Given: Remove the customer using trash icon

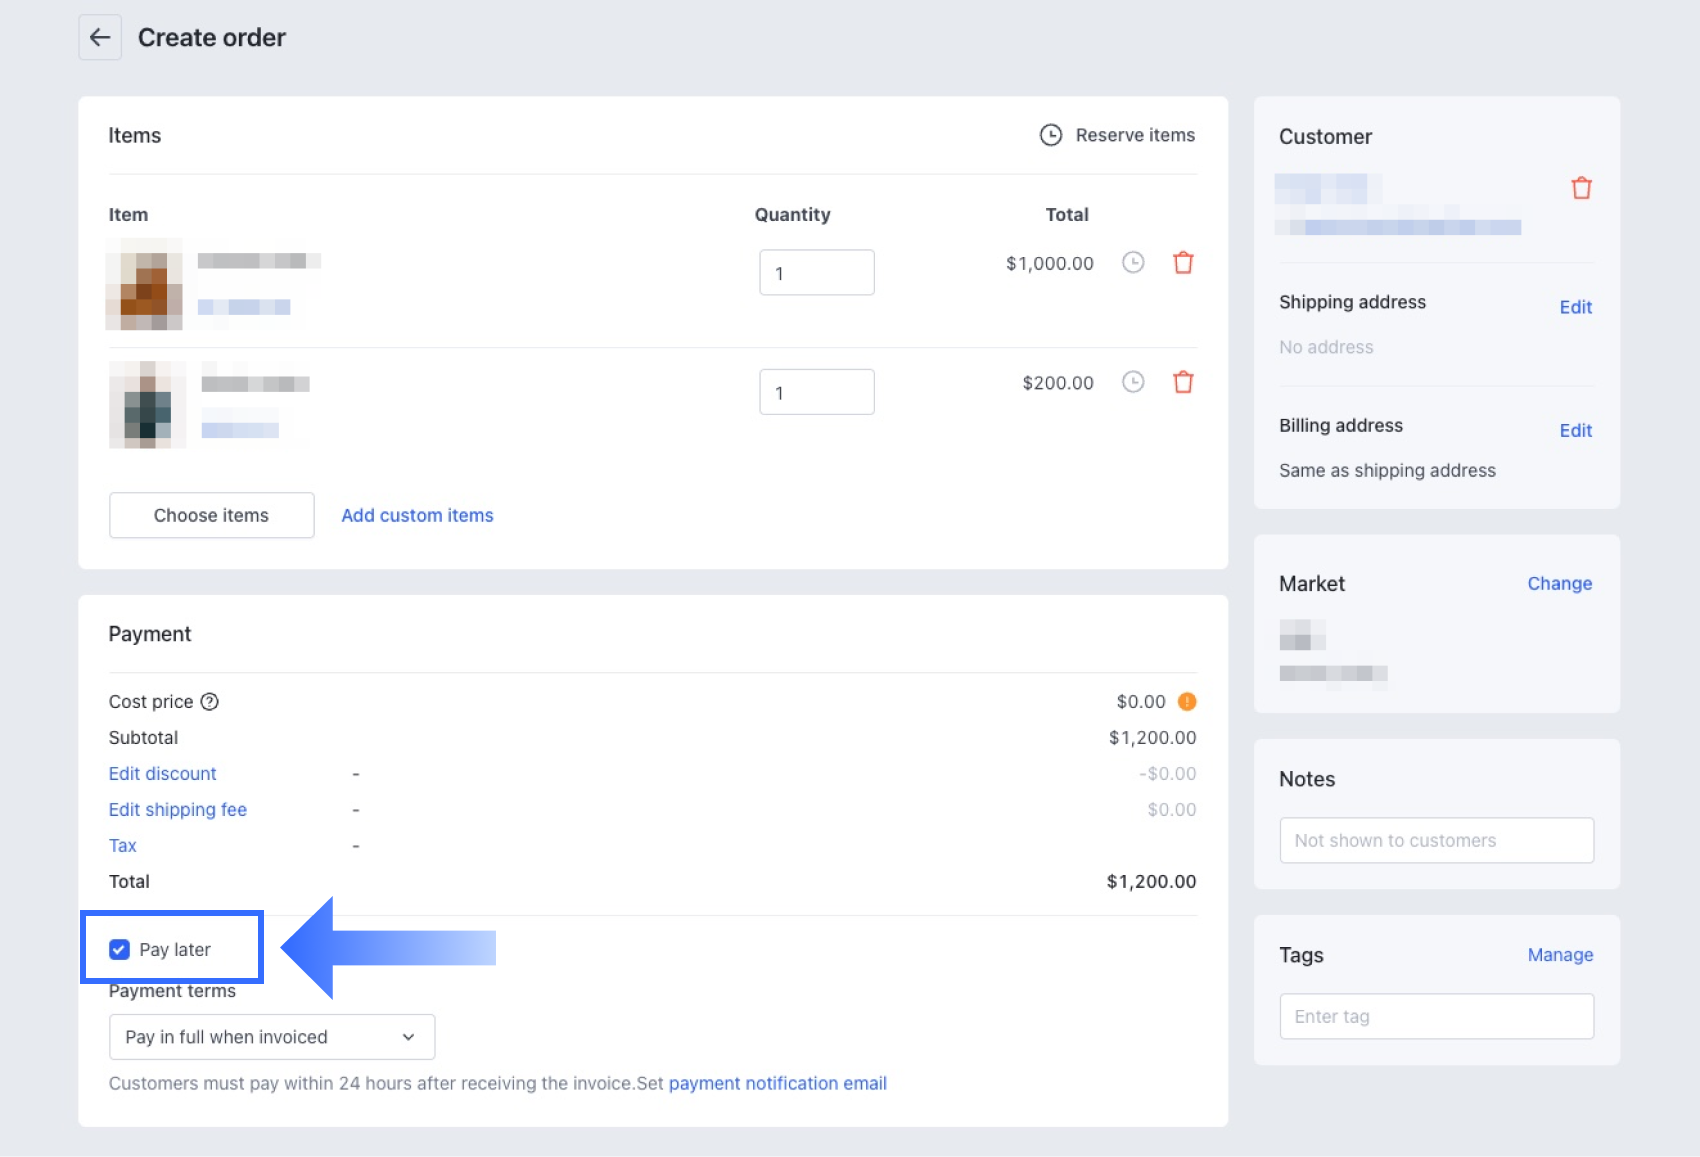Looking at the screenshot, I should 1581,188.
